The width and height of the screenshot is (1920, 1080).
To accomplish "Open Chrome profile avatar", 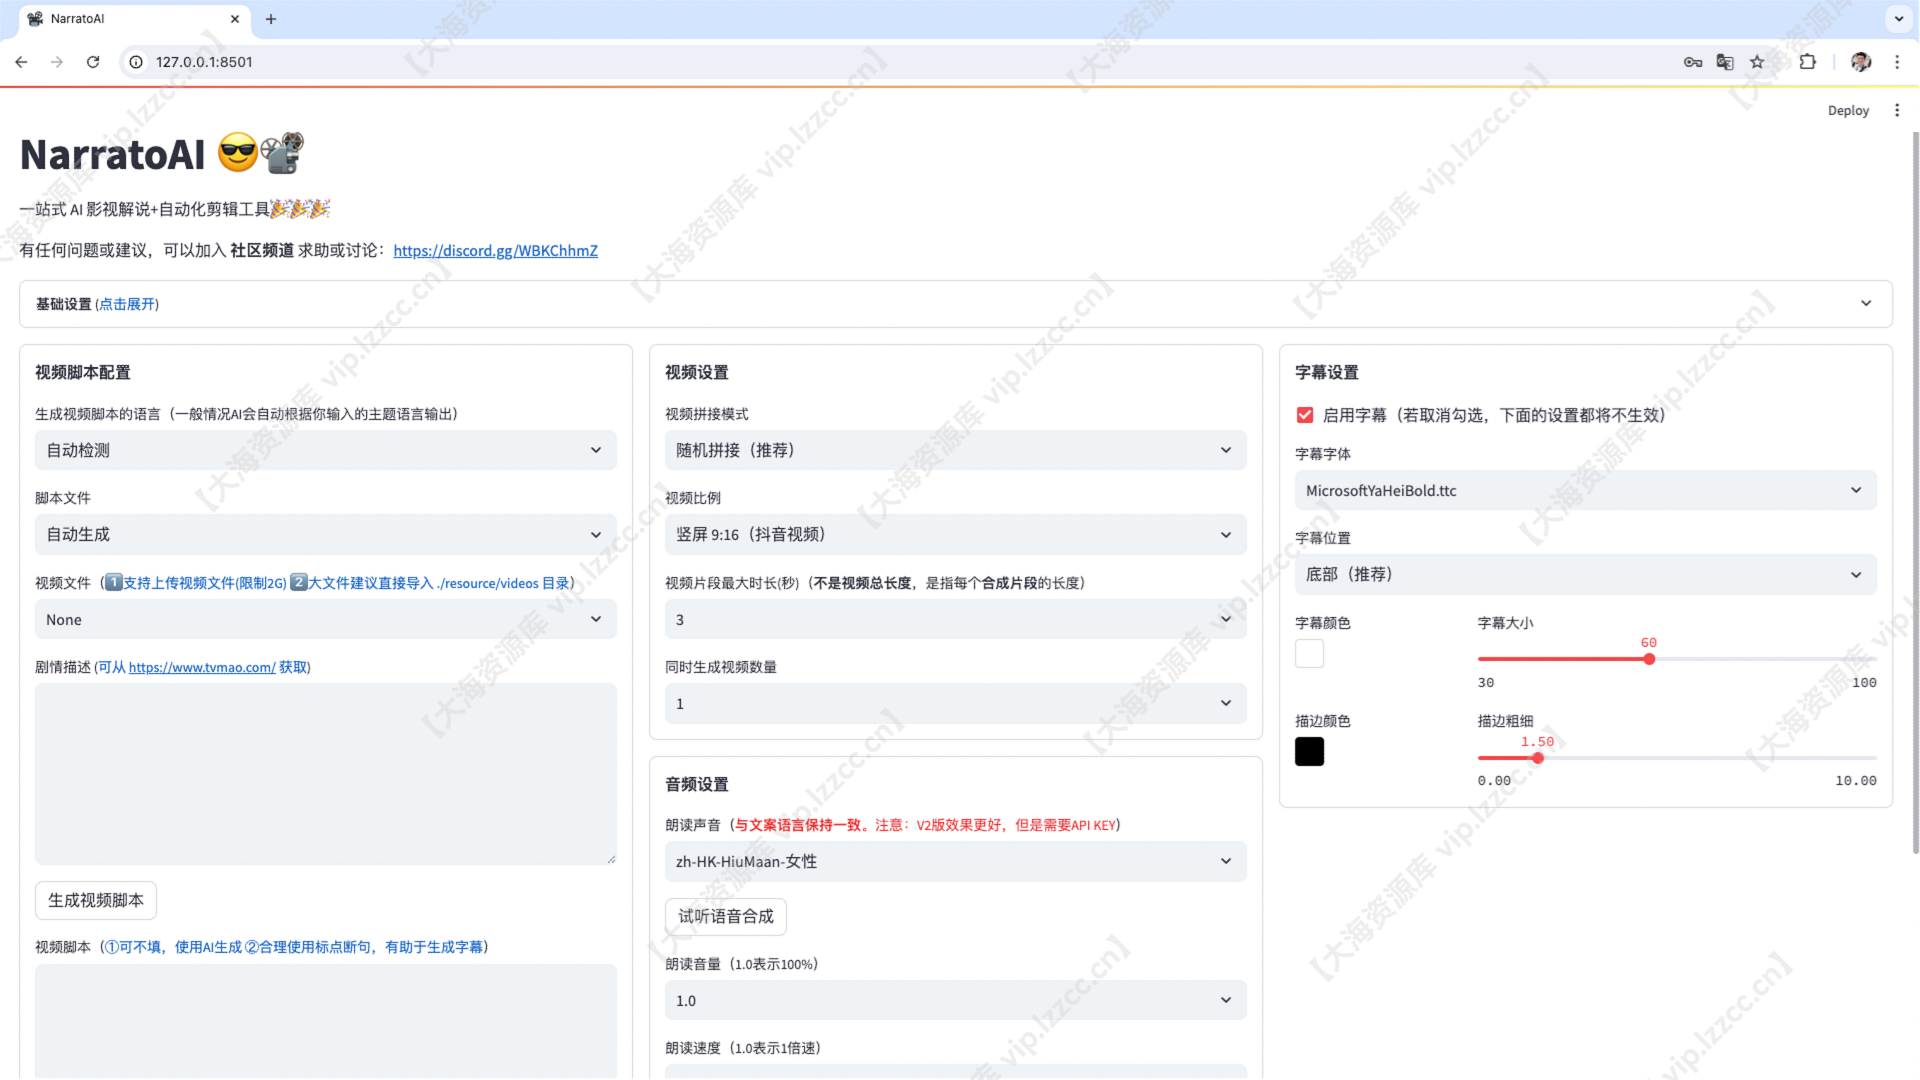I will click(1861, 62).
